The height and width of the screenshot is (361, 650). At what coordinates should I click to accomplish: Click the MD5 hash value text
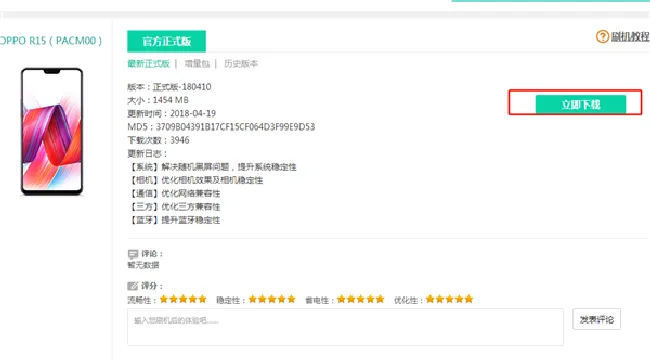coord(235,127)
